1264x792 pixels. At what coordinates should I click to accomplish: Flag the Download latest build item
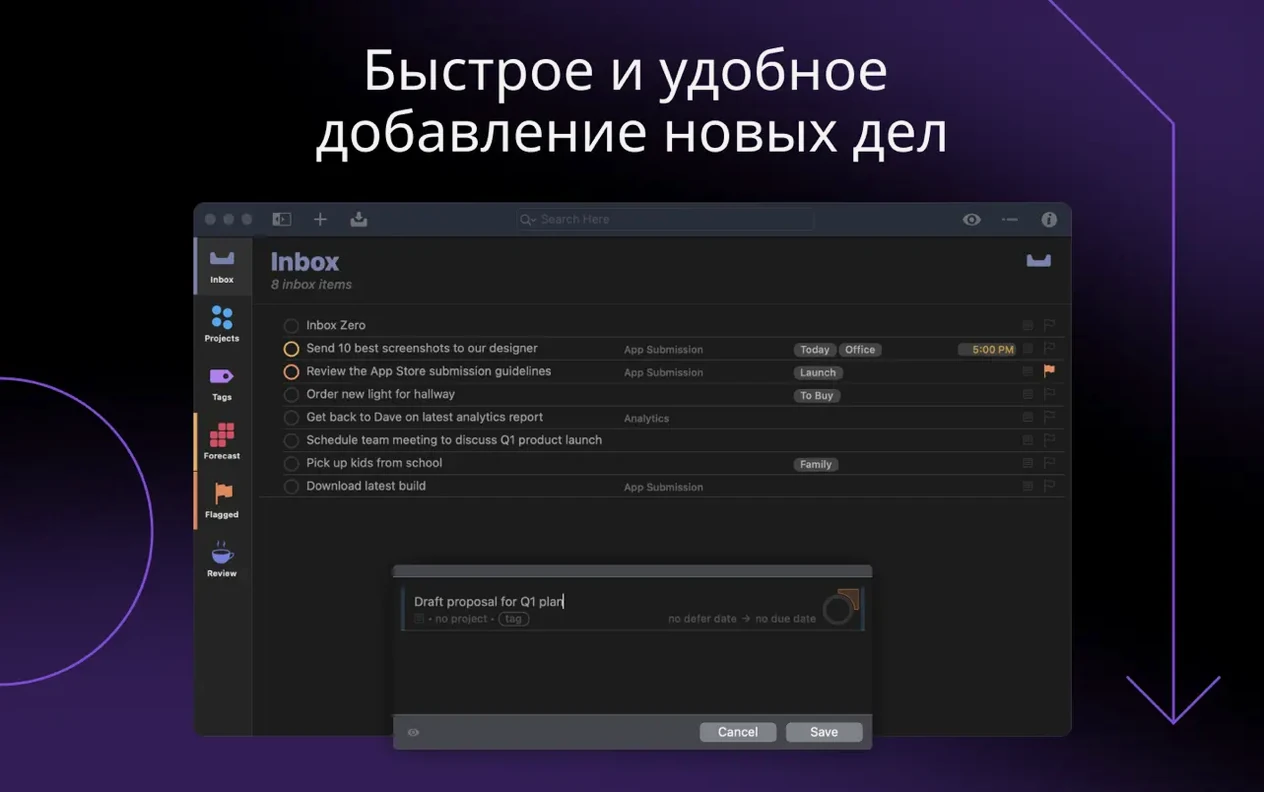point(1049,486)
